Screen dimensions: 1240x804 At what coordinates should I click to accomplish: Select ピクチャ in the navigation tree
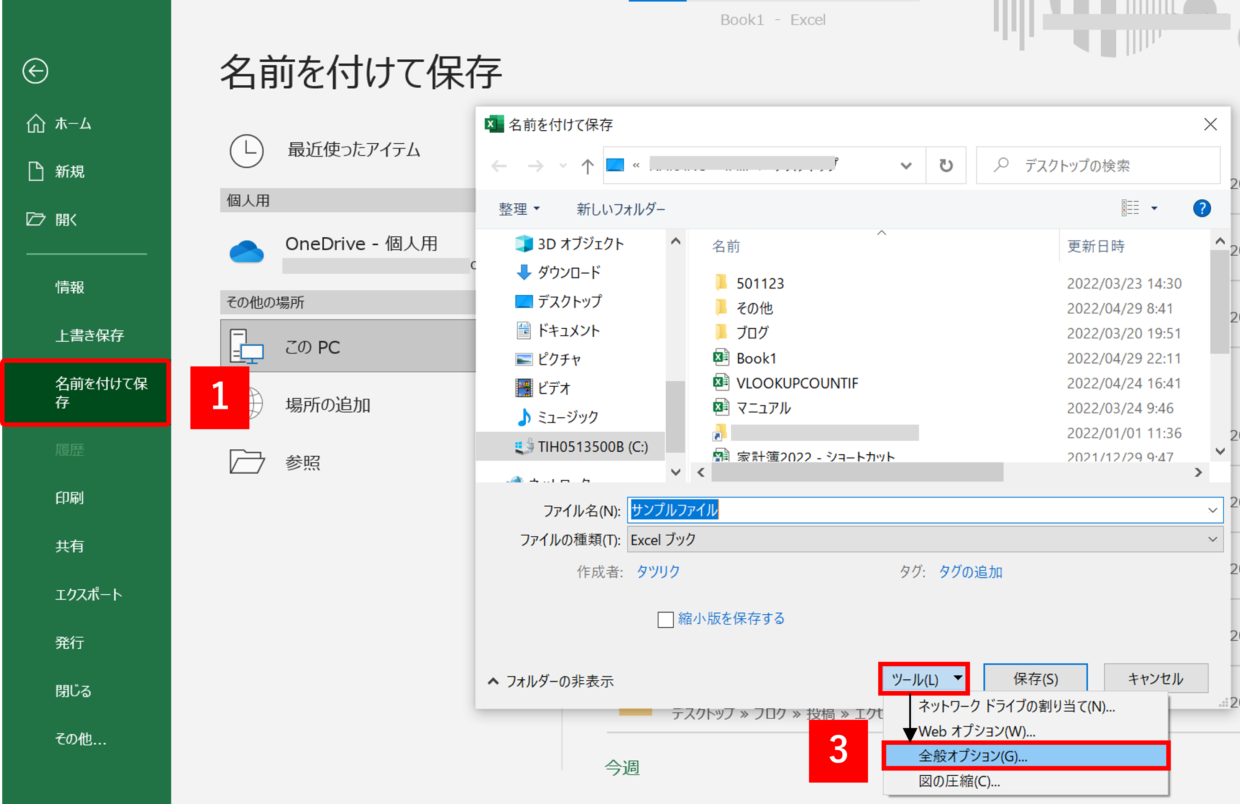coord(548,359)
